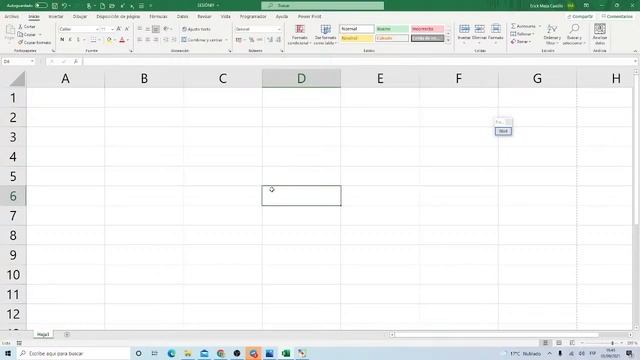The width and height of the screenshot is (640, 360).
Task: Toggle underline with the S button
Action: (x=78, y=40)
